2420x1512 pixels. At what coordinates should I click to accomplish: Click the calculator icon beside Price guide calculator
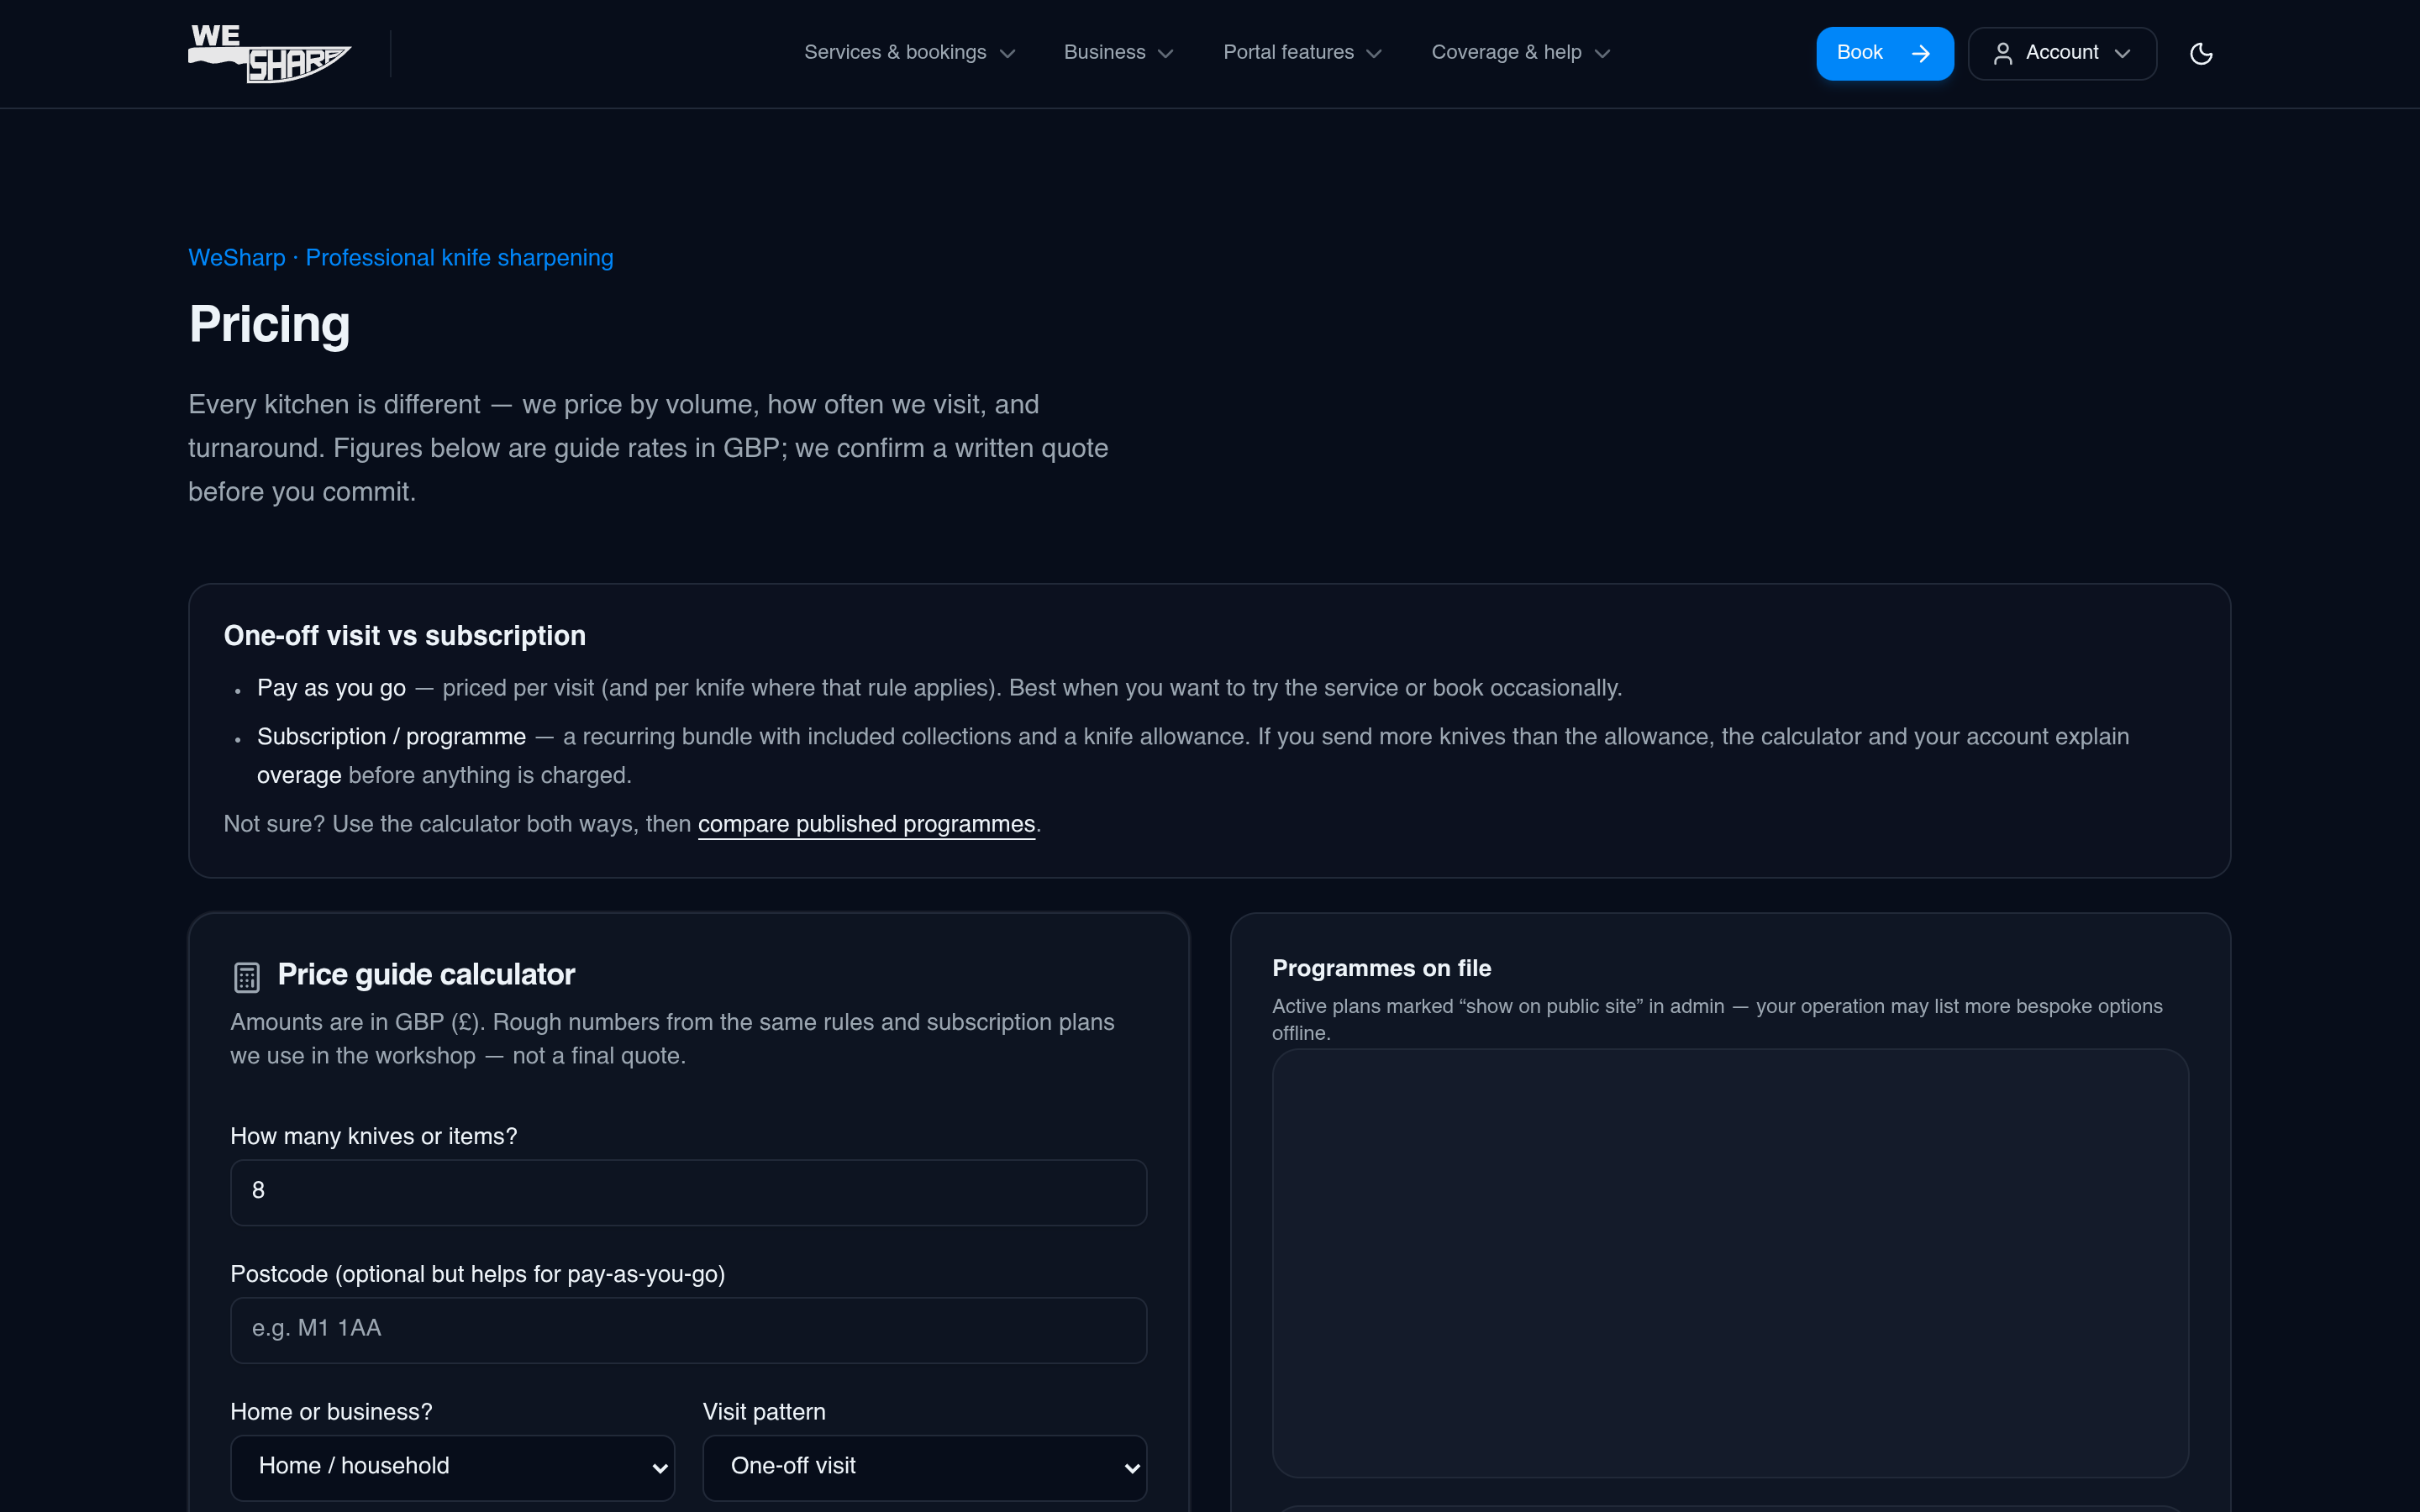[246, 976]
